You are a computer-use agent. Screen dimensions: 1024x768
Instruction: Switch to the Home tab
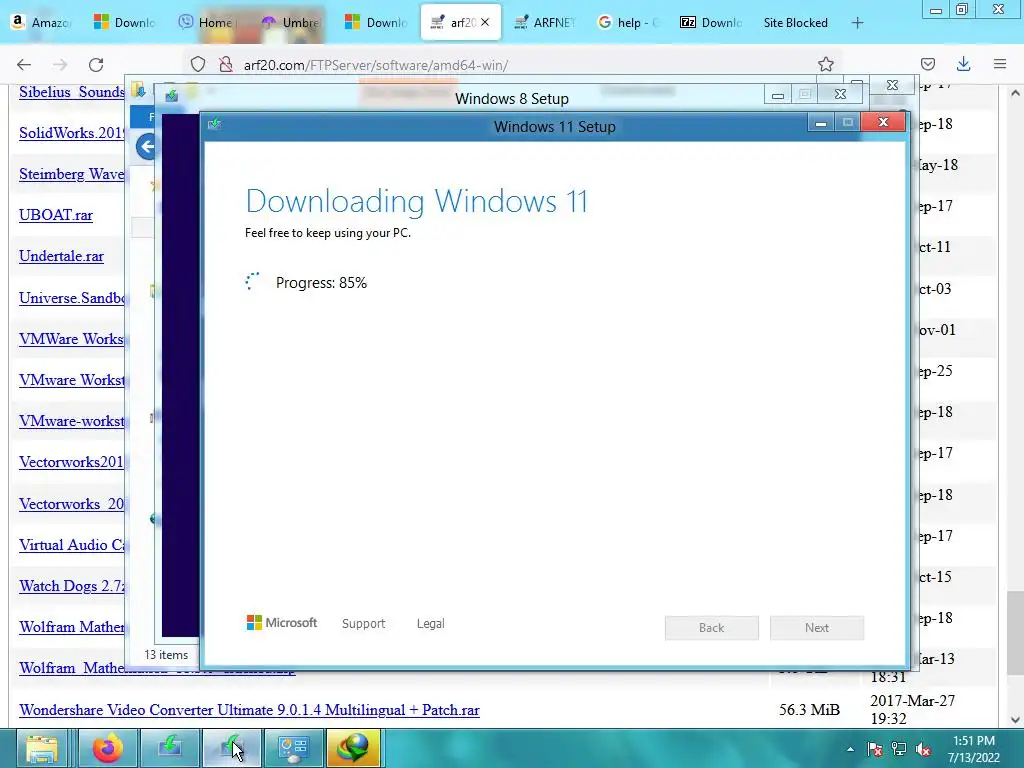point(206,22)
